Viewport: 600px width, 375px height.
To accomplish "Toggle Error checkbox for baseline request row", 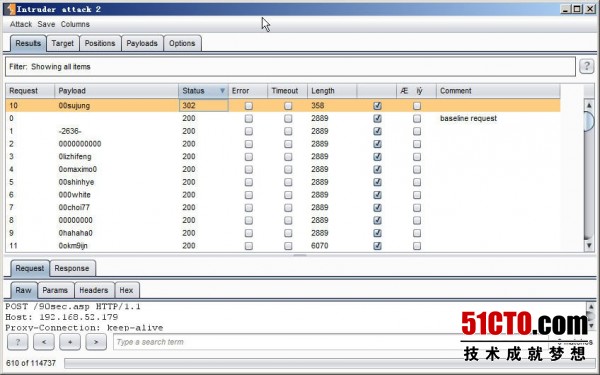I will click(249, 119).
